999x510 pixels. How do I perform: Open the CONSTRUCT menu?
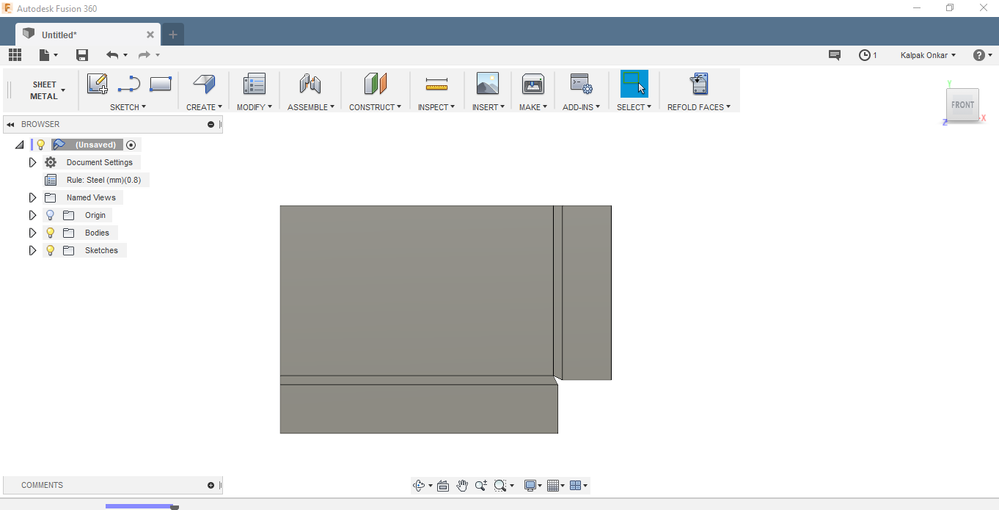375,107
